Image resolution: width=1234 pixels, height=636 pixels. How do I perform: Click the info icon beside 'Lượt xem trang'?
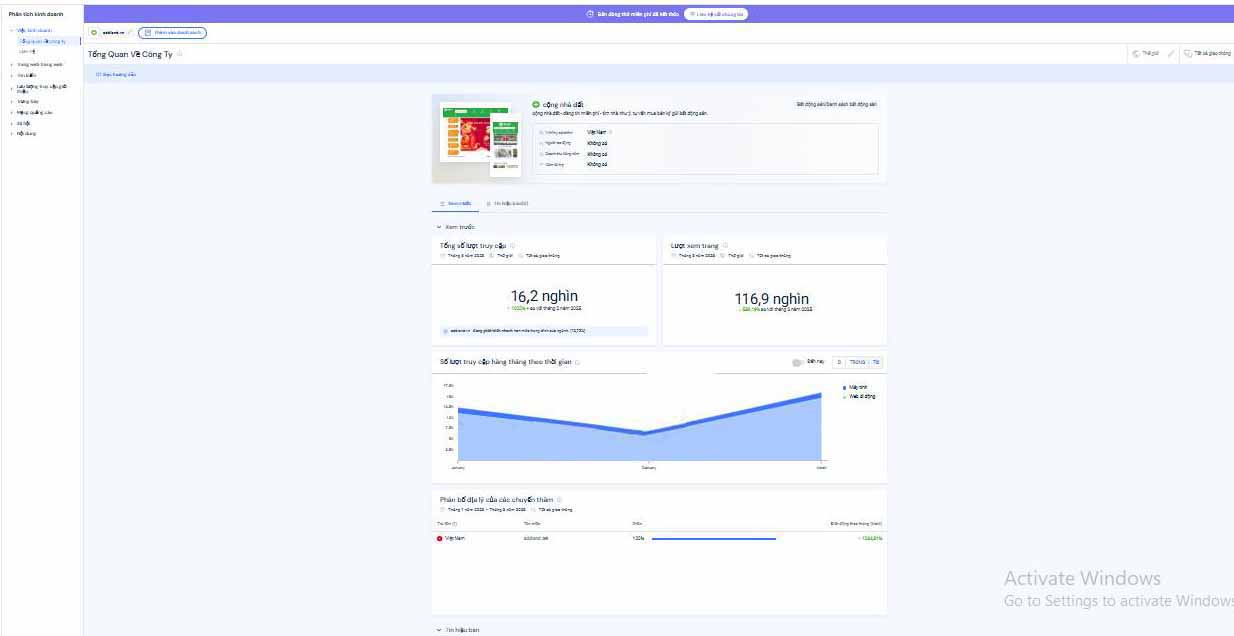(725, 245)
